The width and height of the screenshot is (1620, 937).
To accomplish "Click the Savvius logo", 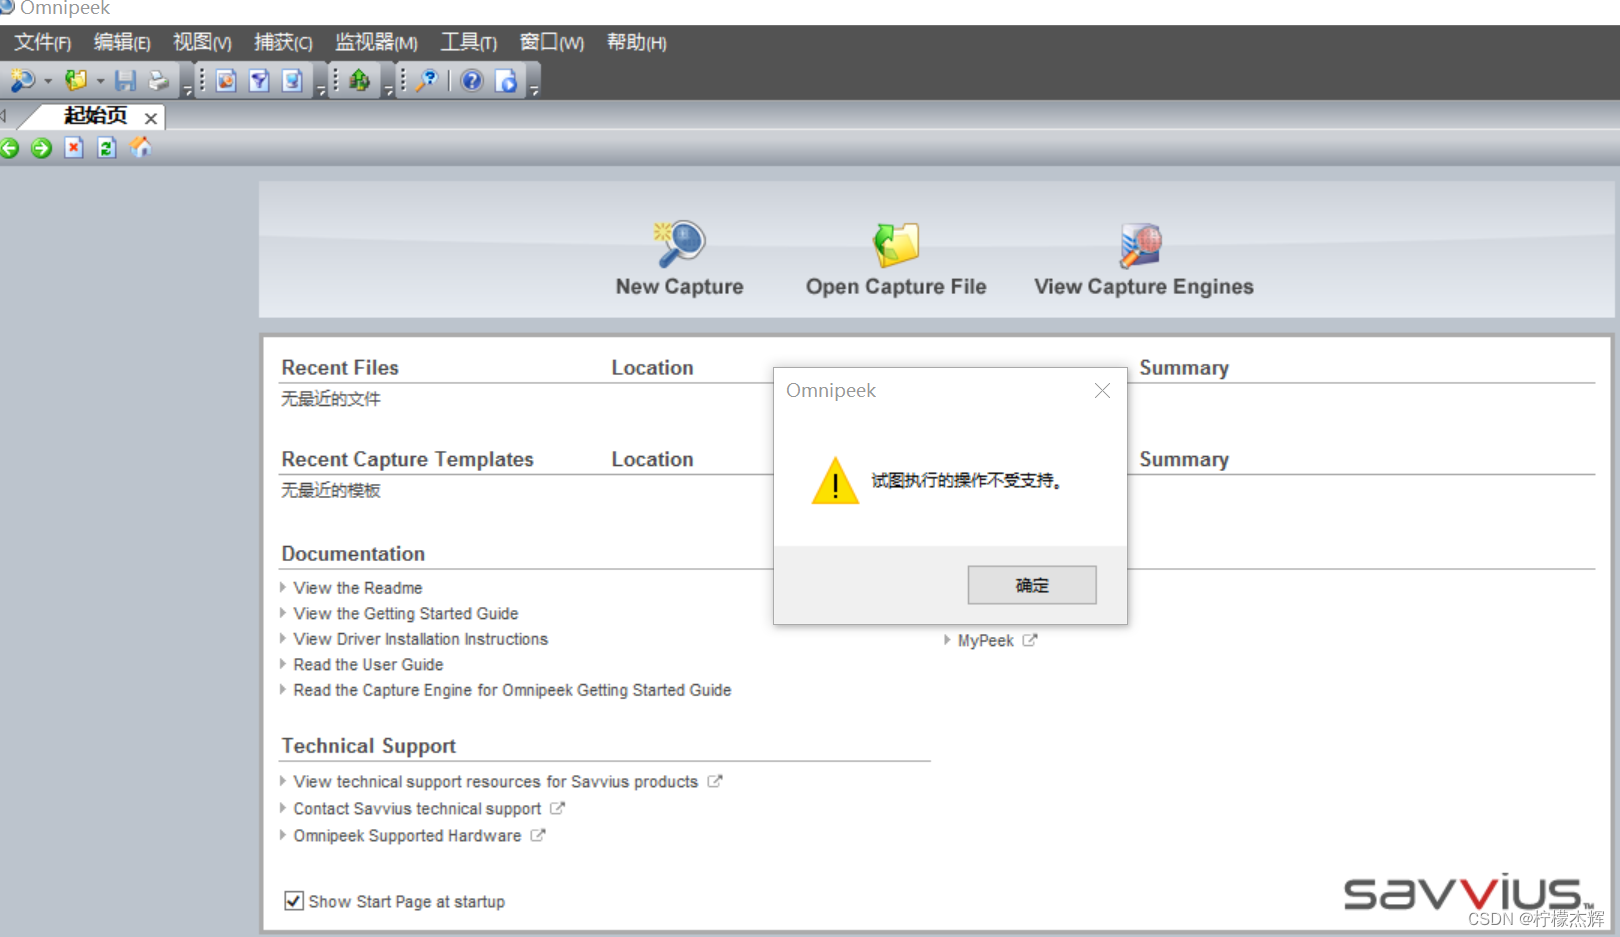I will click(1467, 892).
